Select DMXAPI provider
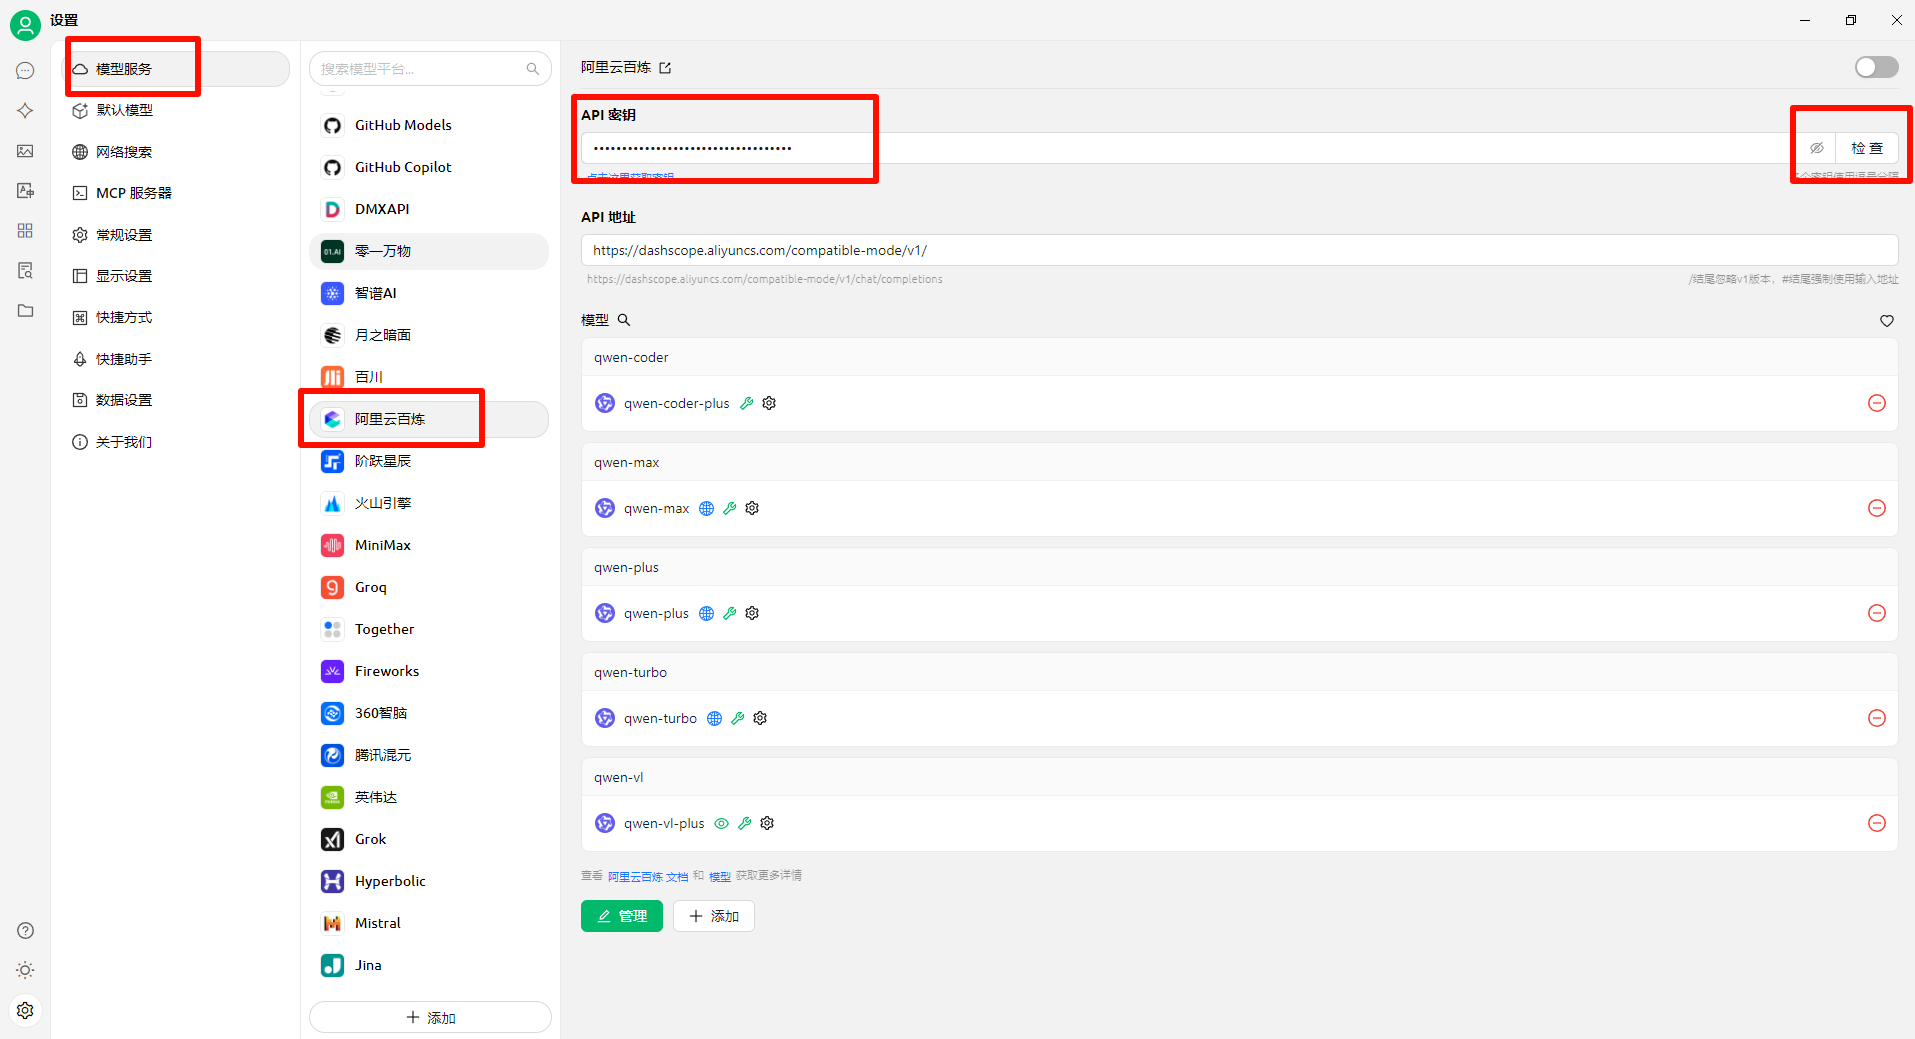 click(x=429, y=209)
